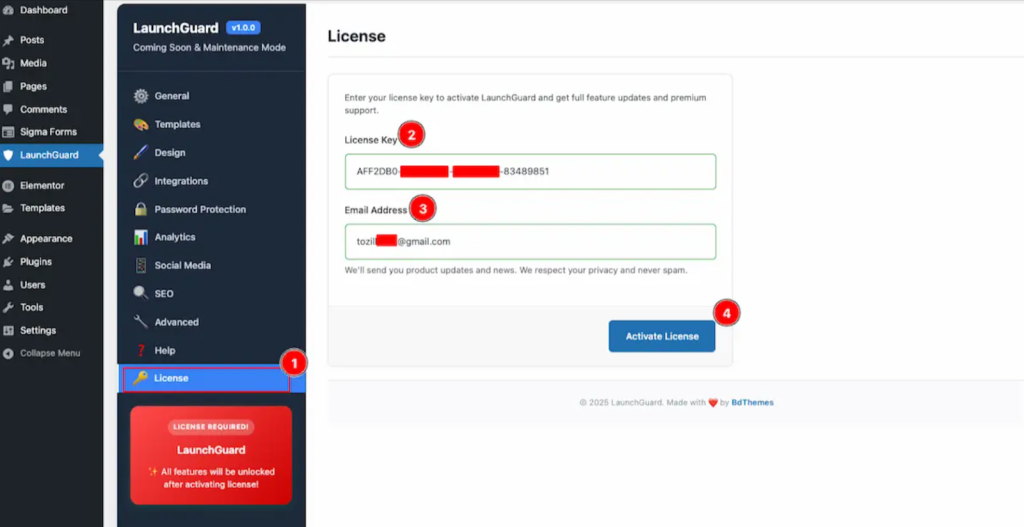Focus the License Key input field
1024x527 pixels.
coord(530,172)
